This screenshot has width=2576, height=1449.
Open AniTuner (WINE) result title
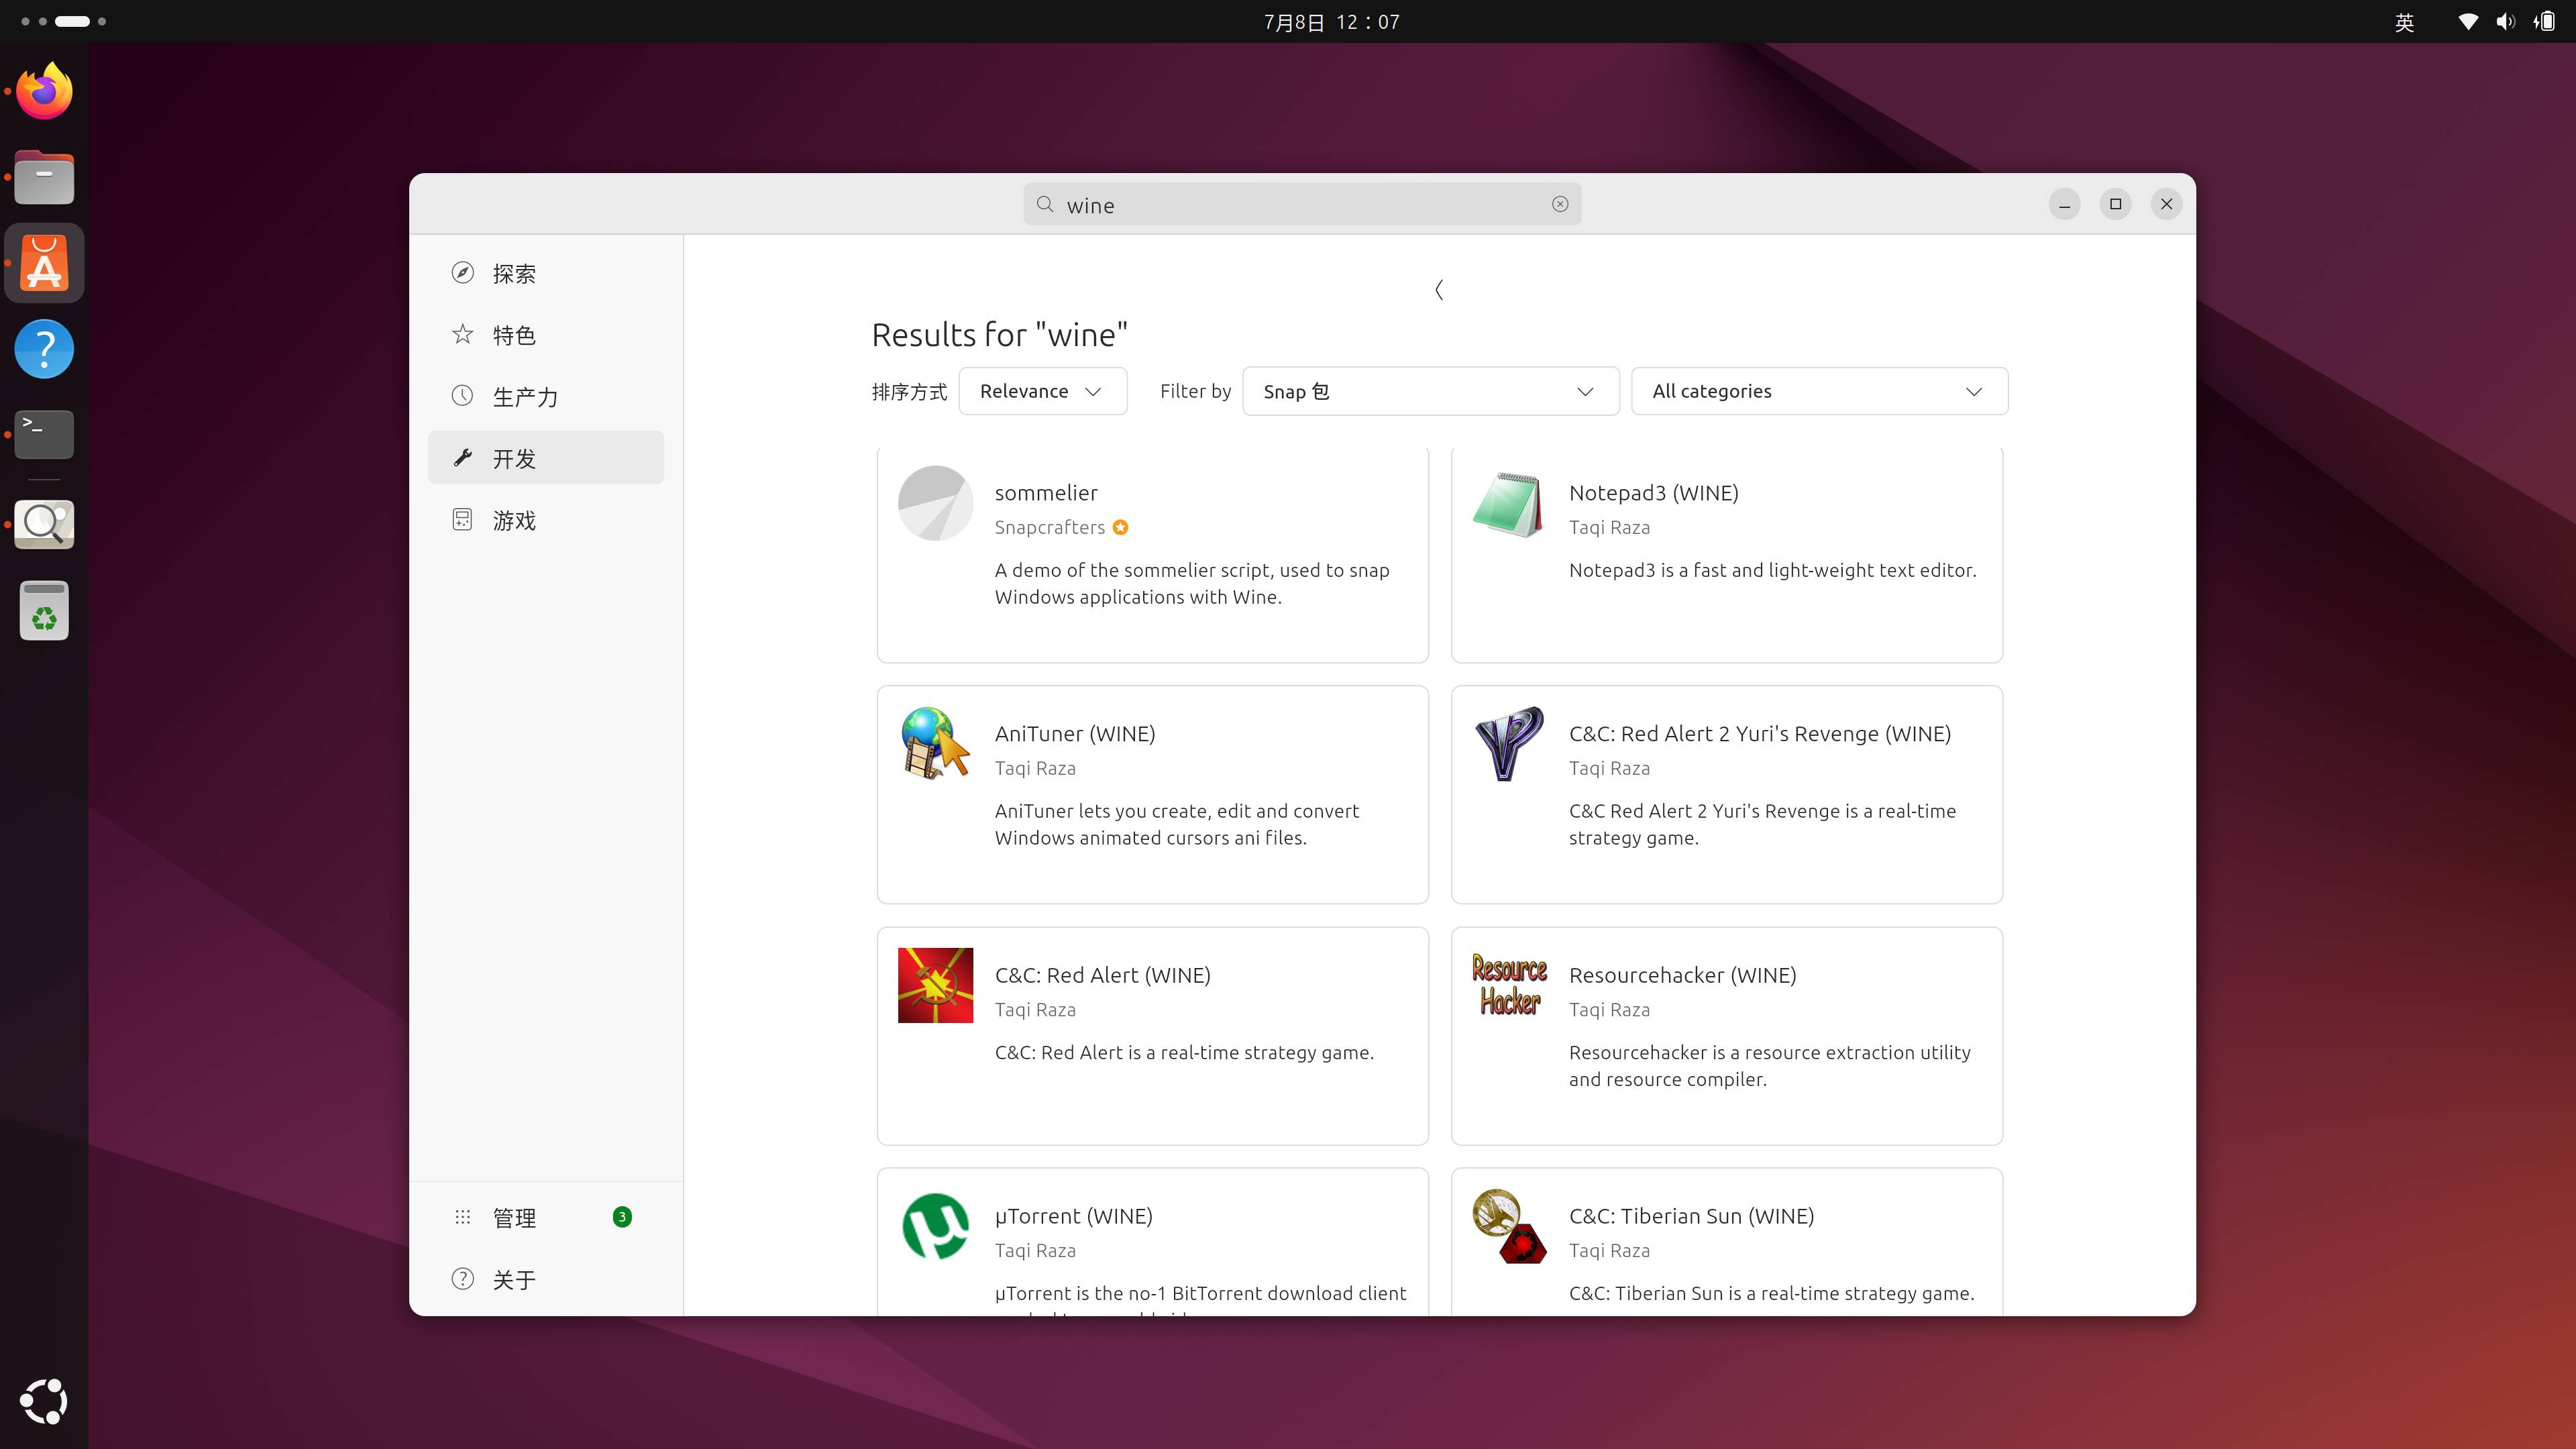click(x=1075, y=733)
